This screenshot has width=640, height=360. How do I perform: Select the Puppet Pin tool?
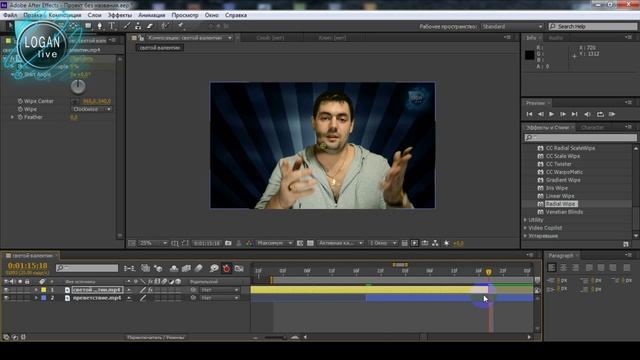[x=180, y=26]
